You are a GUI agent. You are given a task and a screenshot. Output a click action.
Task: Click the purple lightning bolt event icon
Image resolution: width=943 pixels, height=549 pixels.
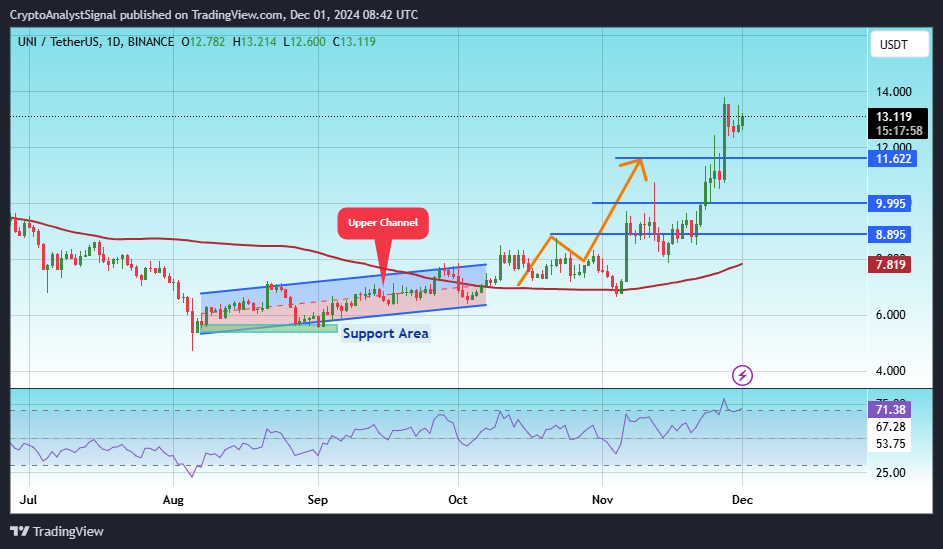[742, 376]
